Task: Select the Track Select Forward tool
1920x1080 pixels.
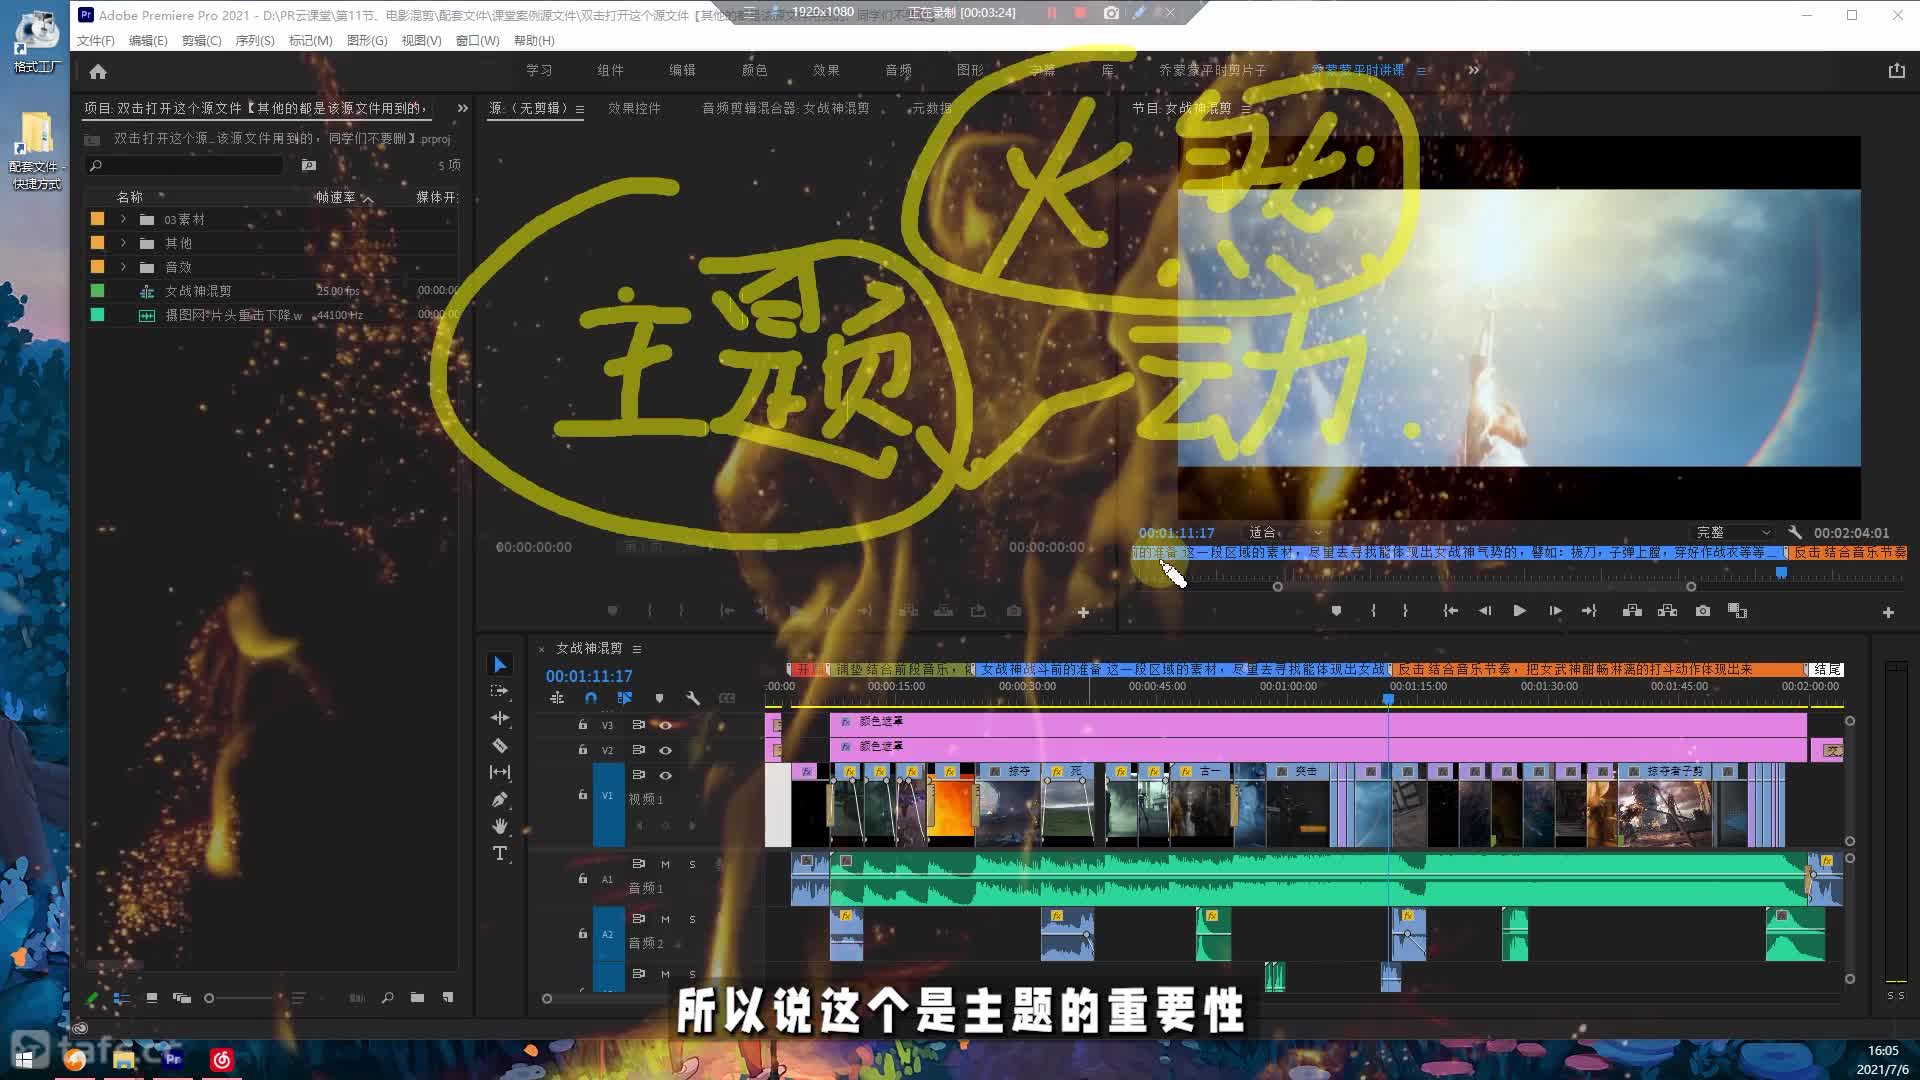Action: pyautogui.click(x=500, y=691)
